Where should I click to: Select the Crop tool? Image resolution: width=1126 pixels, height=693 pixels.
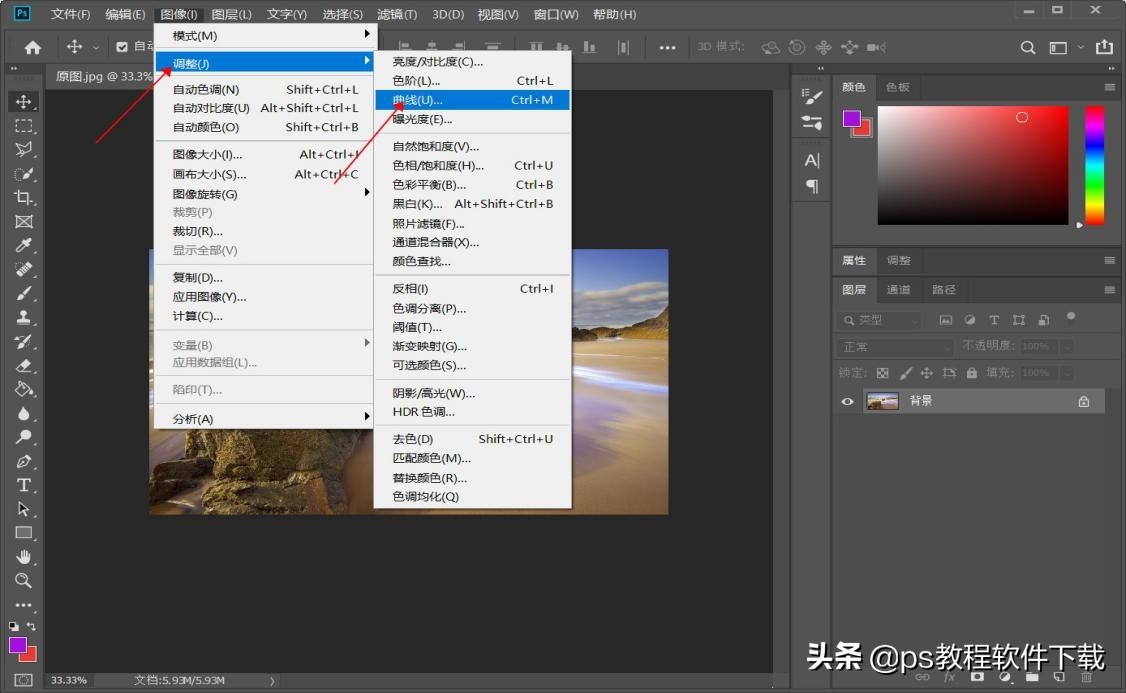(24, 197)
